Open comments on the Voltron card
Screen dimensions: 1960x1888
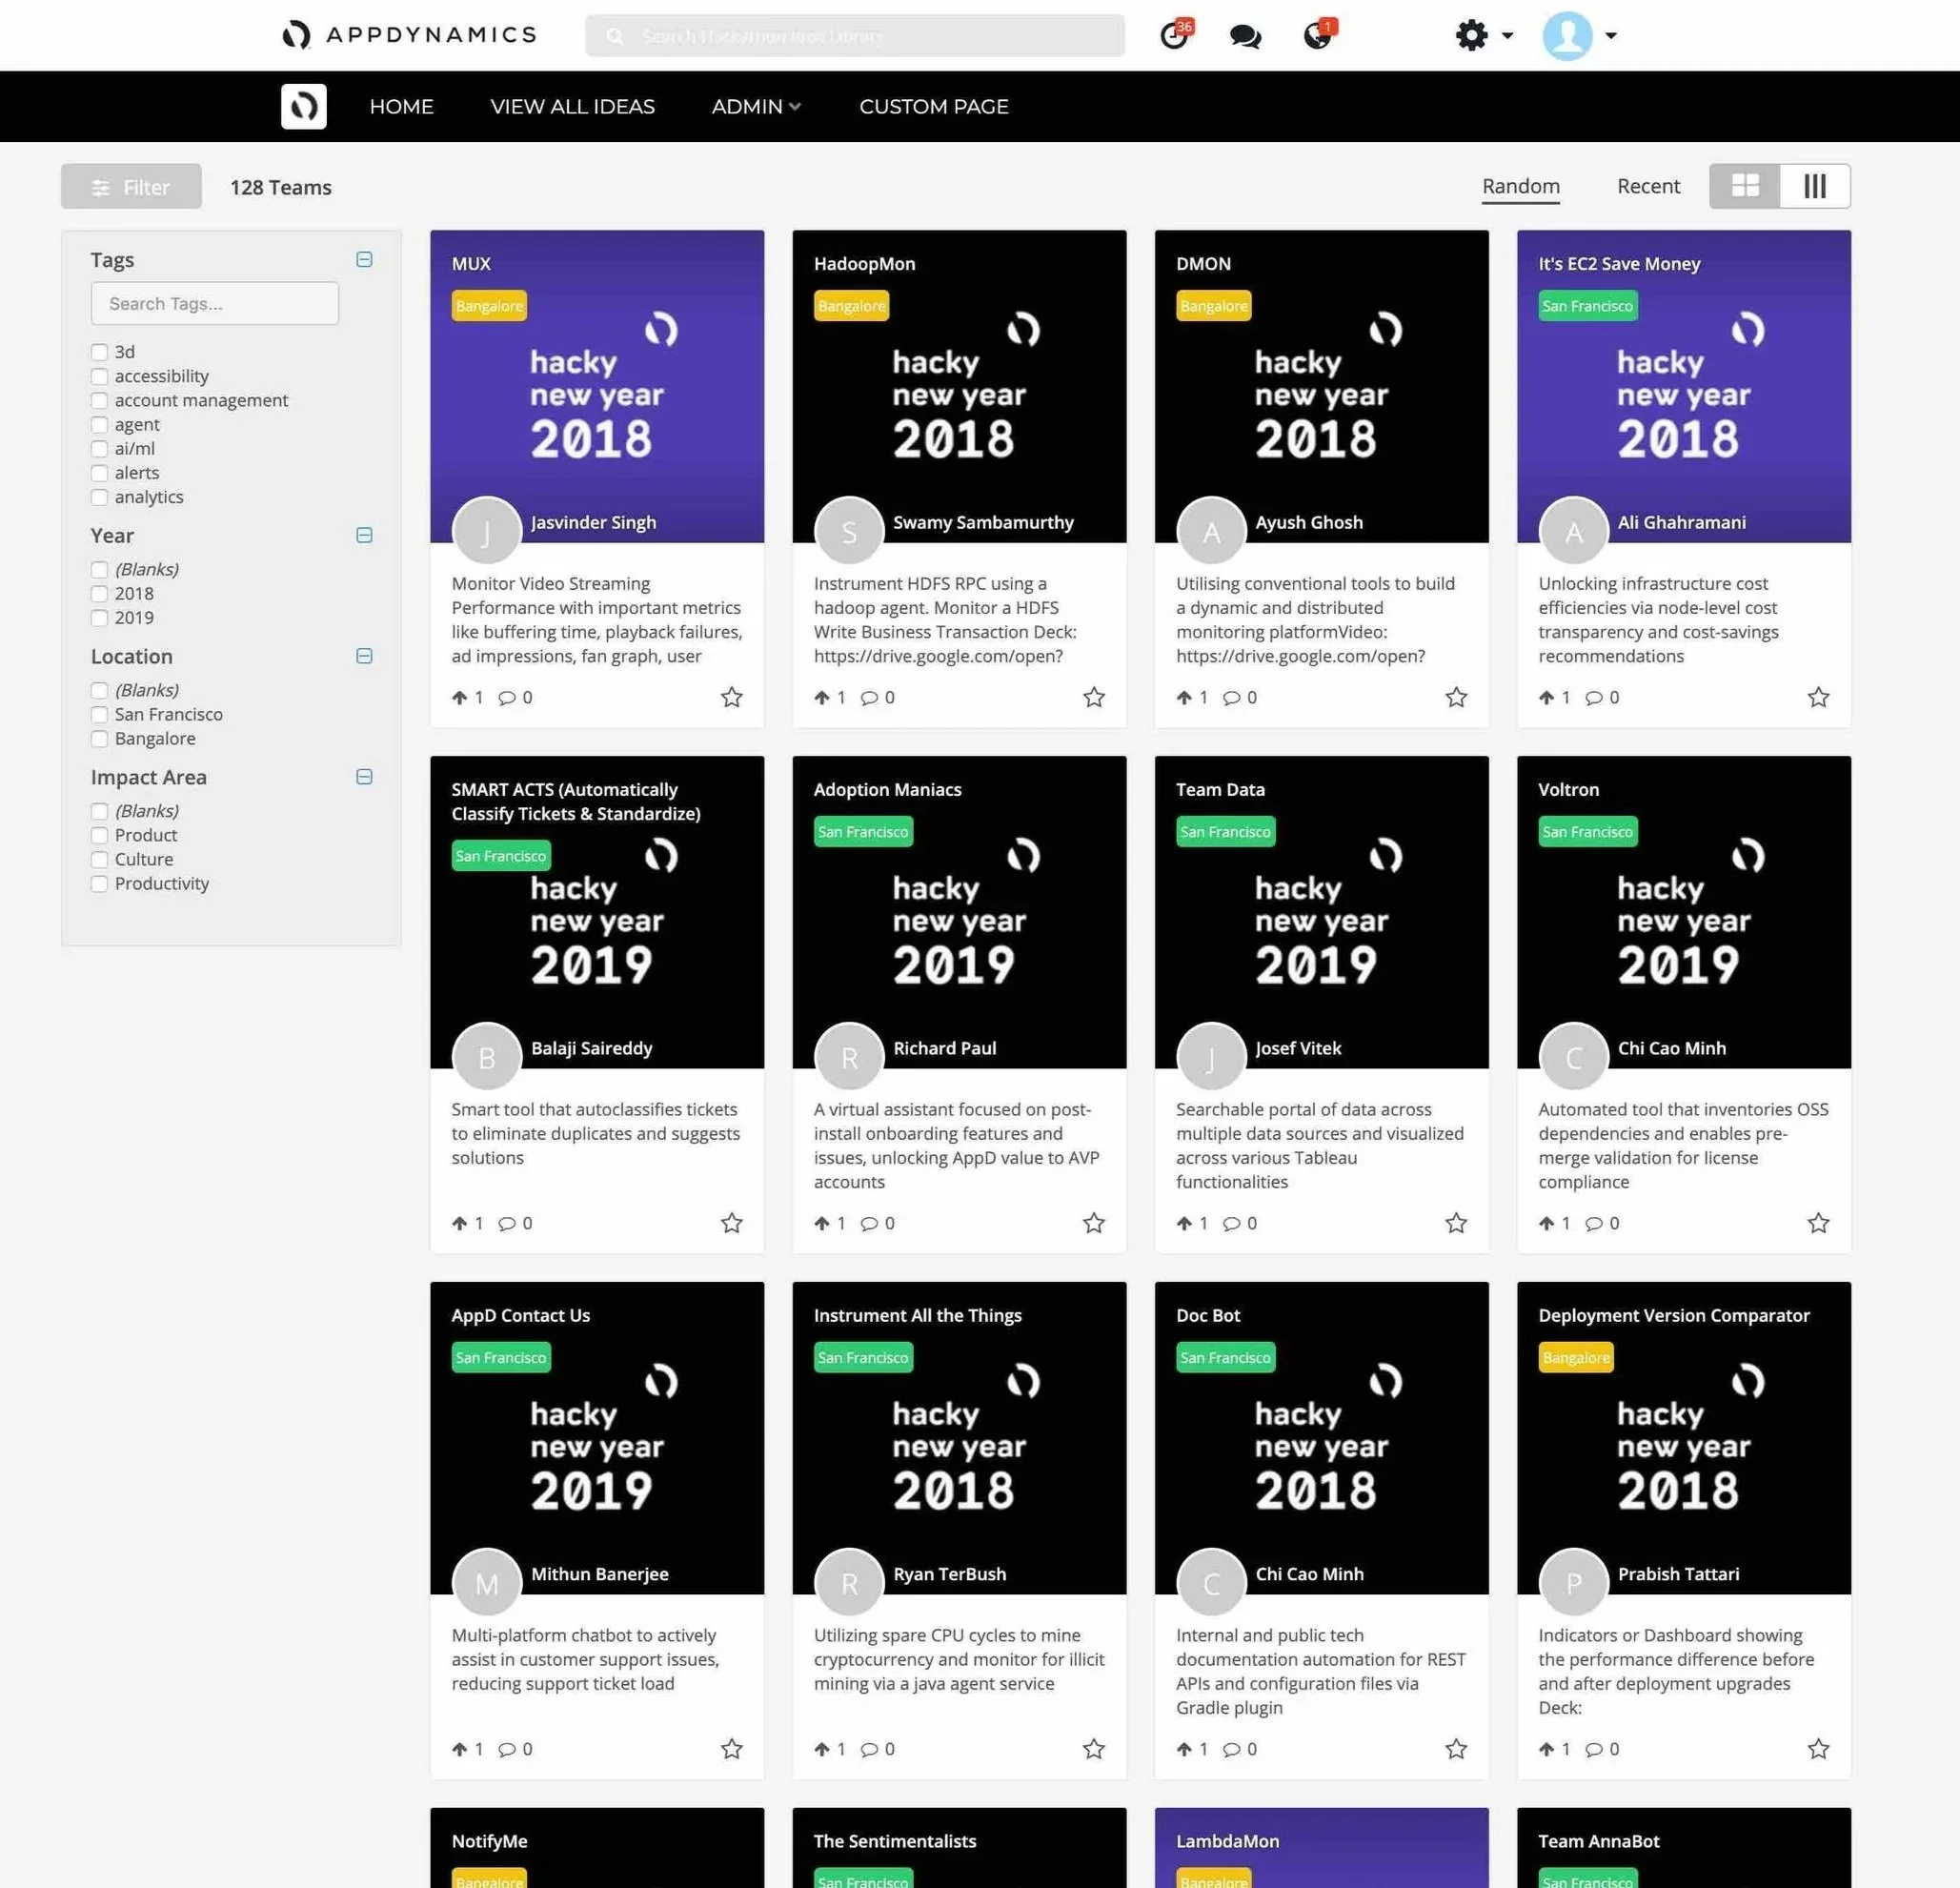point(1594,1223)
